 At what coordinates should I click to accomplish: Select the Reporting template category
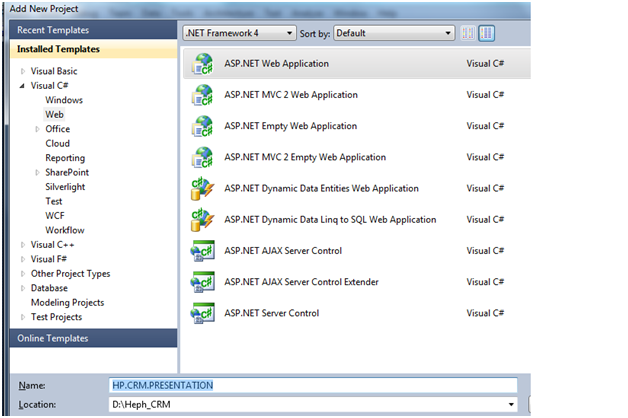pyautogui.click(x=65, y=158)
